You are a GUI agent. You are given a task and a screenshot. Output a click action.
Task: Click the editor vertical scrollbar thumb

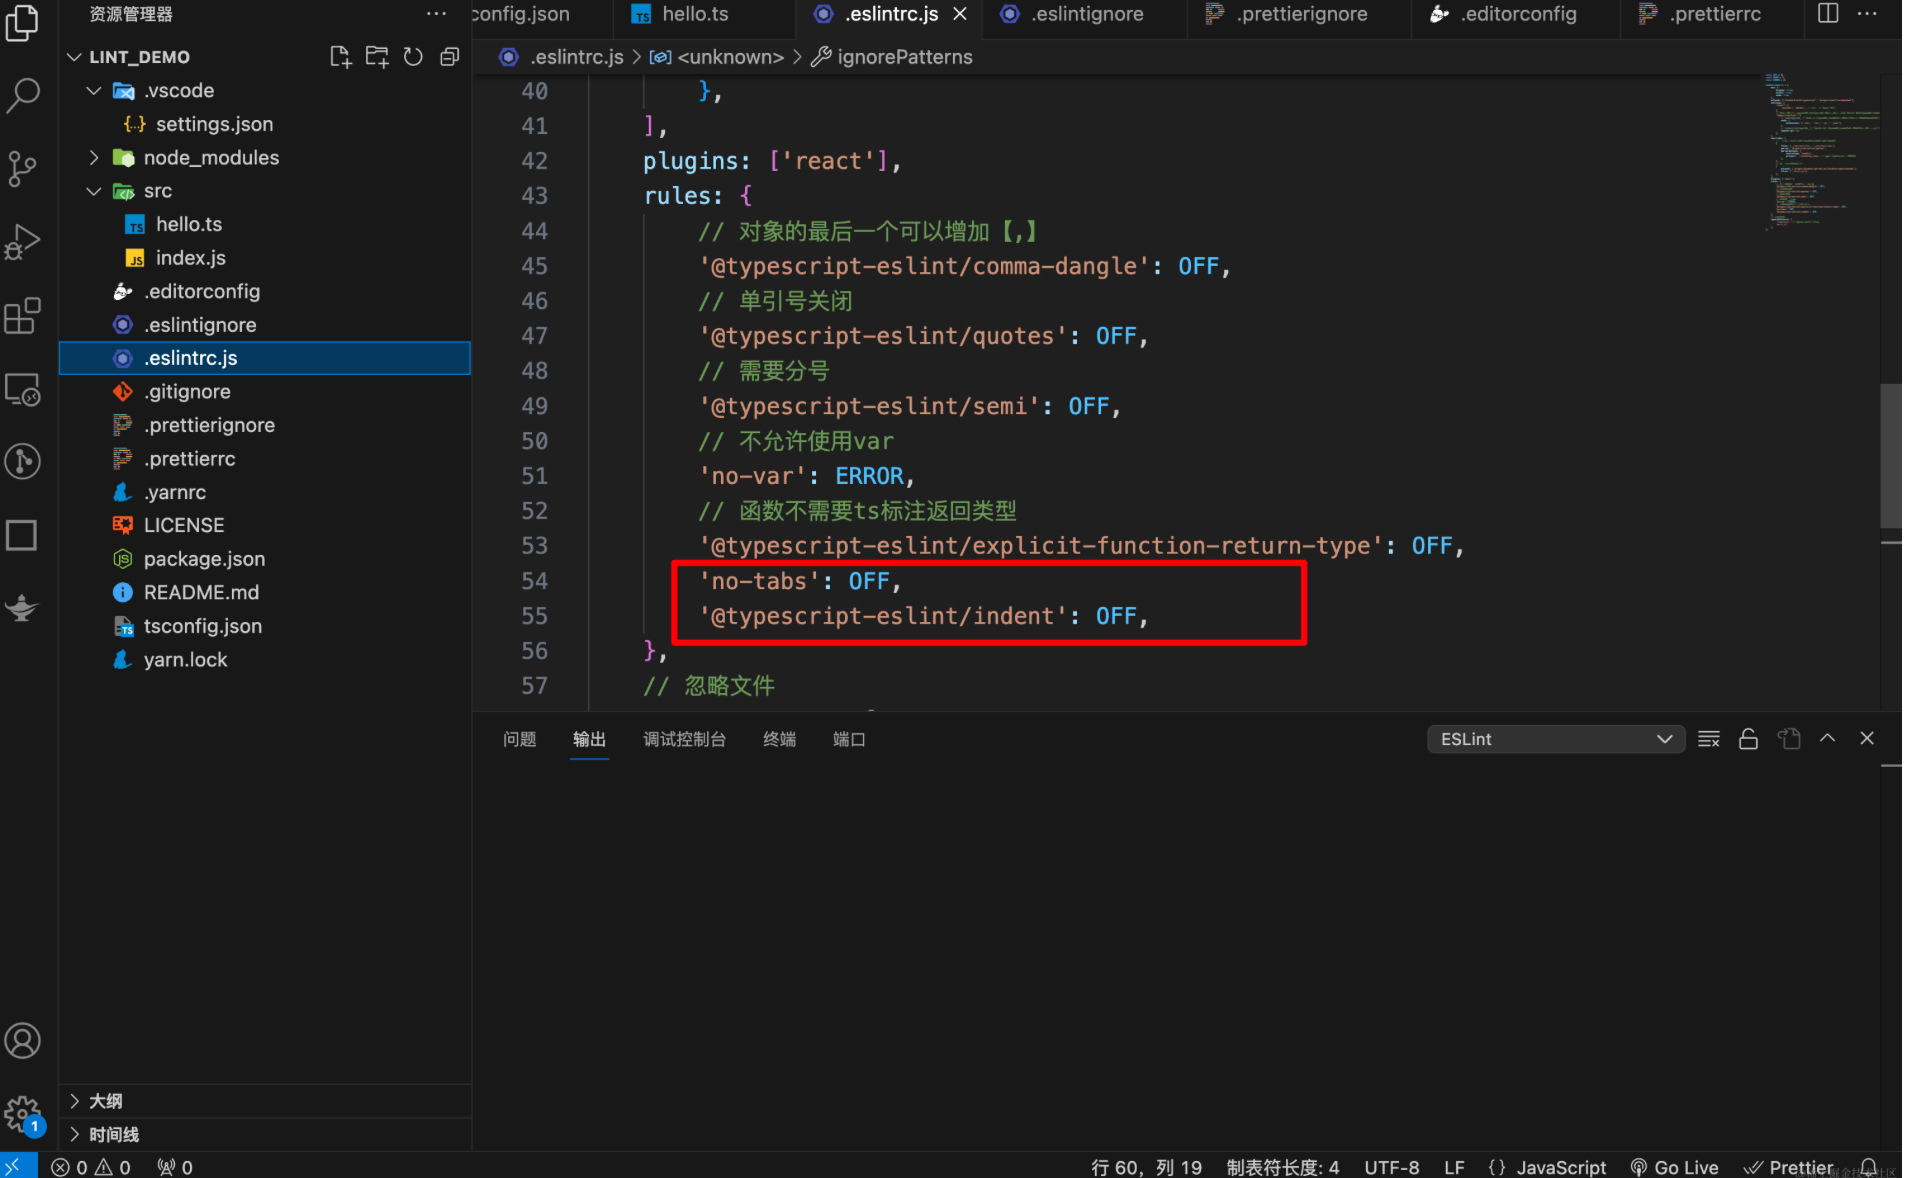(1890, 455)
